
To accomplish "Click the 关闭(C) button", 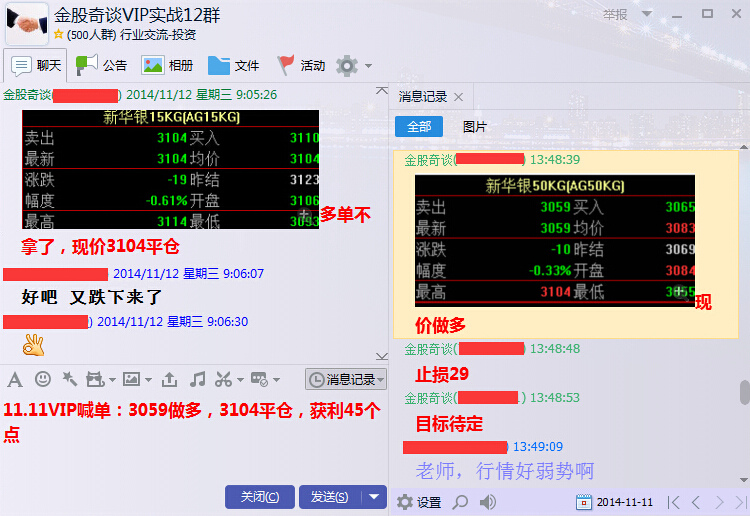I will (x=260, y=496).
